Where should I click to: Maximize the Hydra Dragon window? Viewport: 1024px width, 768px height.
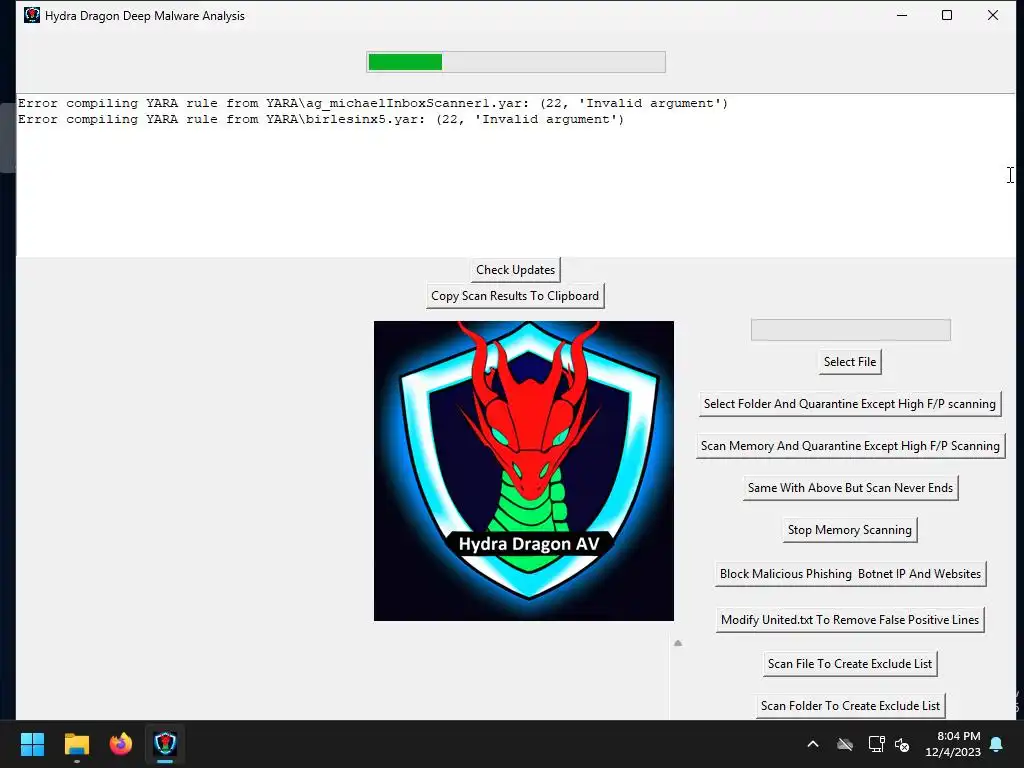click(x=947, y=15)
